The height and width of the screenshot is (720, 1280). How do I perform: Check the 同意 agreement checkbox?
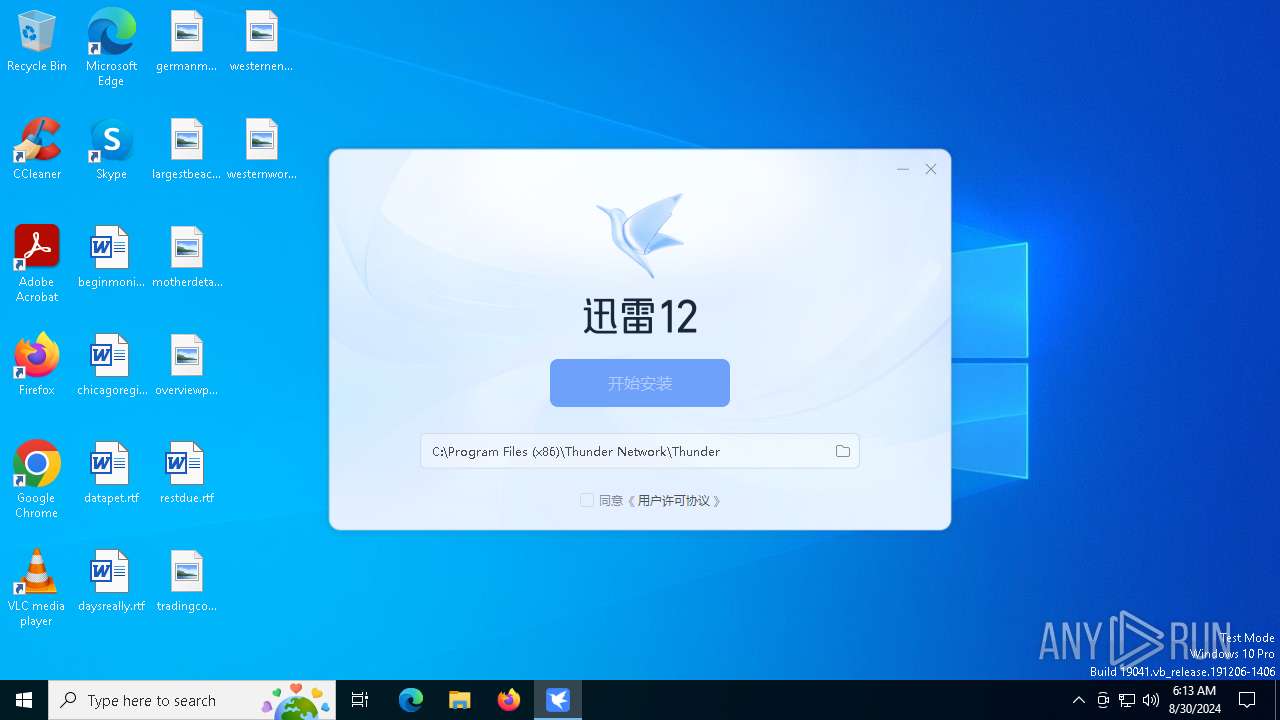(x=587, y=500)
